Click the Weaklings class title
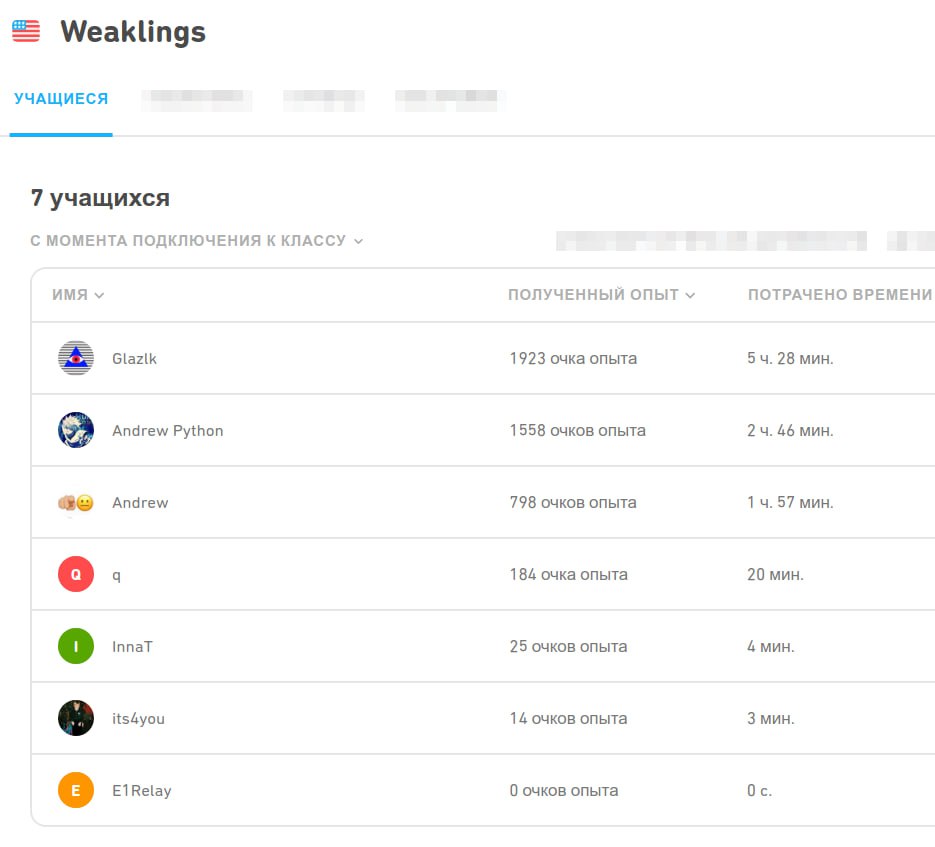This screenshot has width=935, height=847. (x=133, y=32)
